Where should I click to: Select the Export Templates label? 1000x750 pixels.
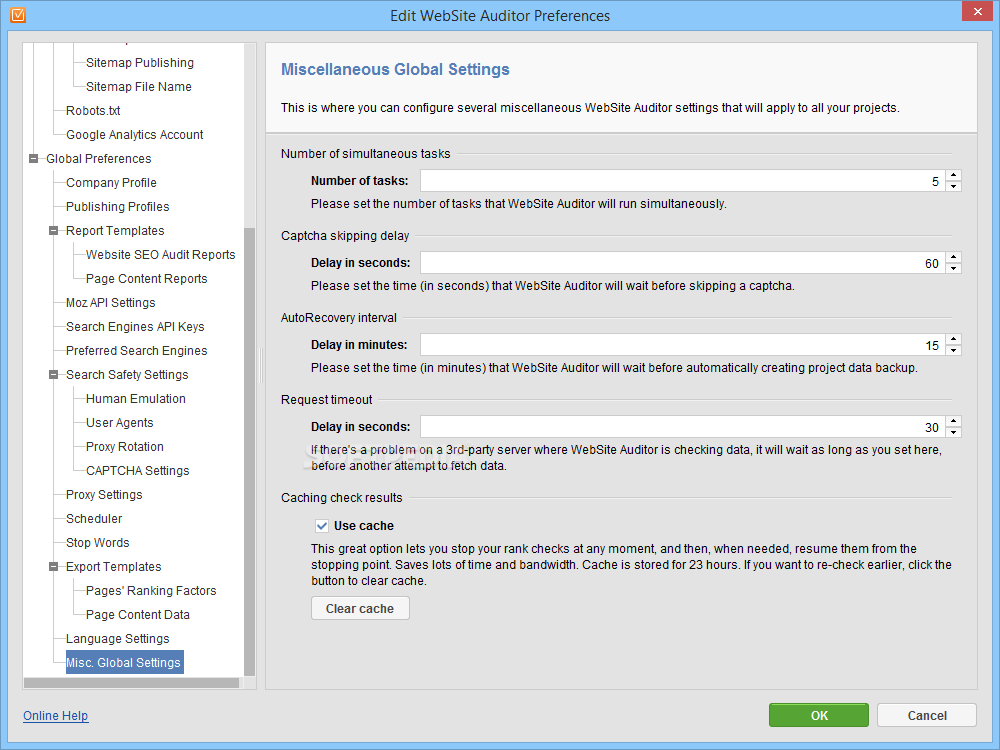114,567
